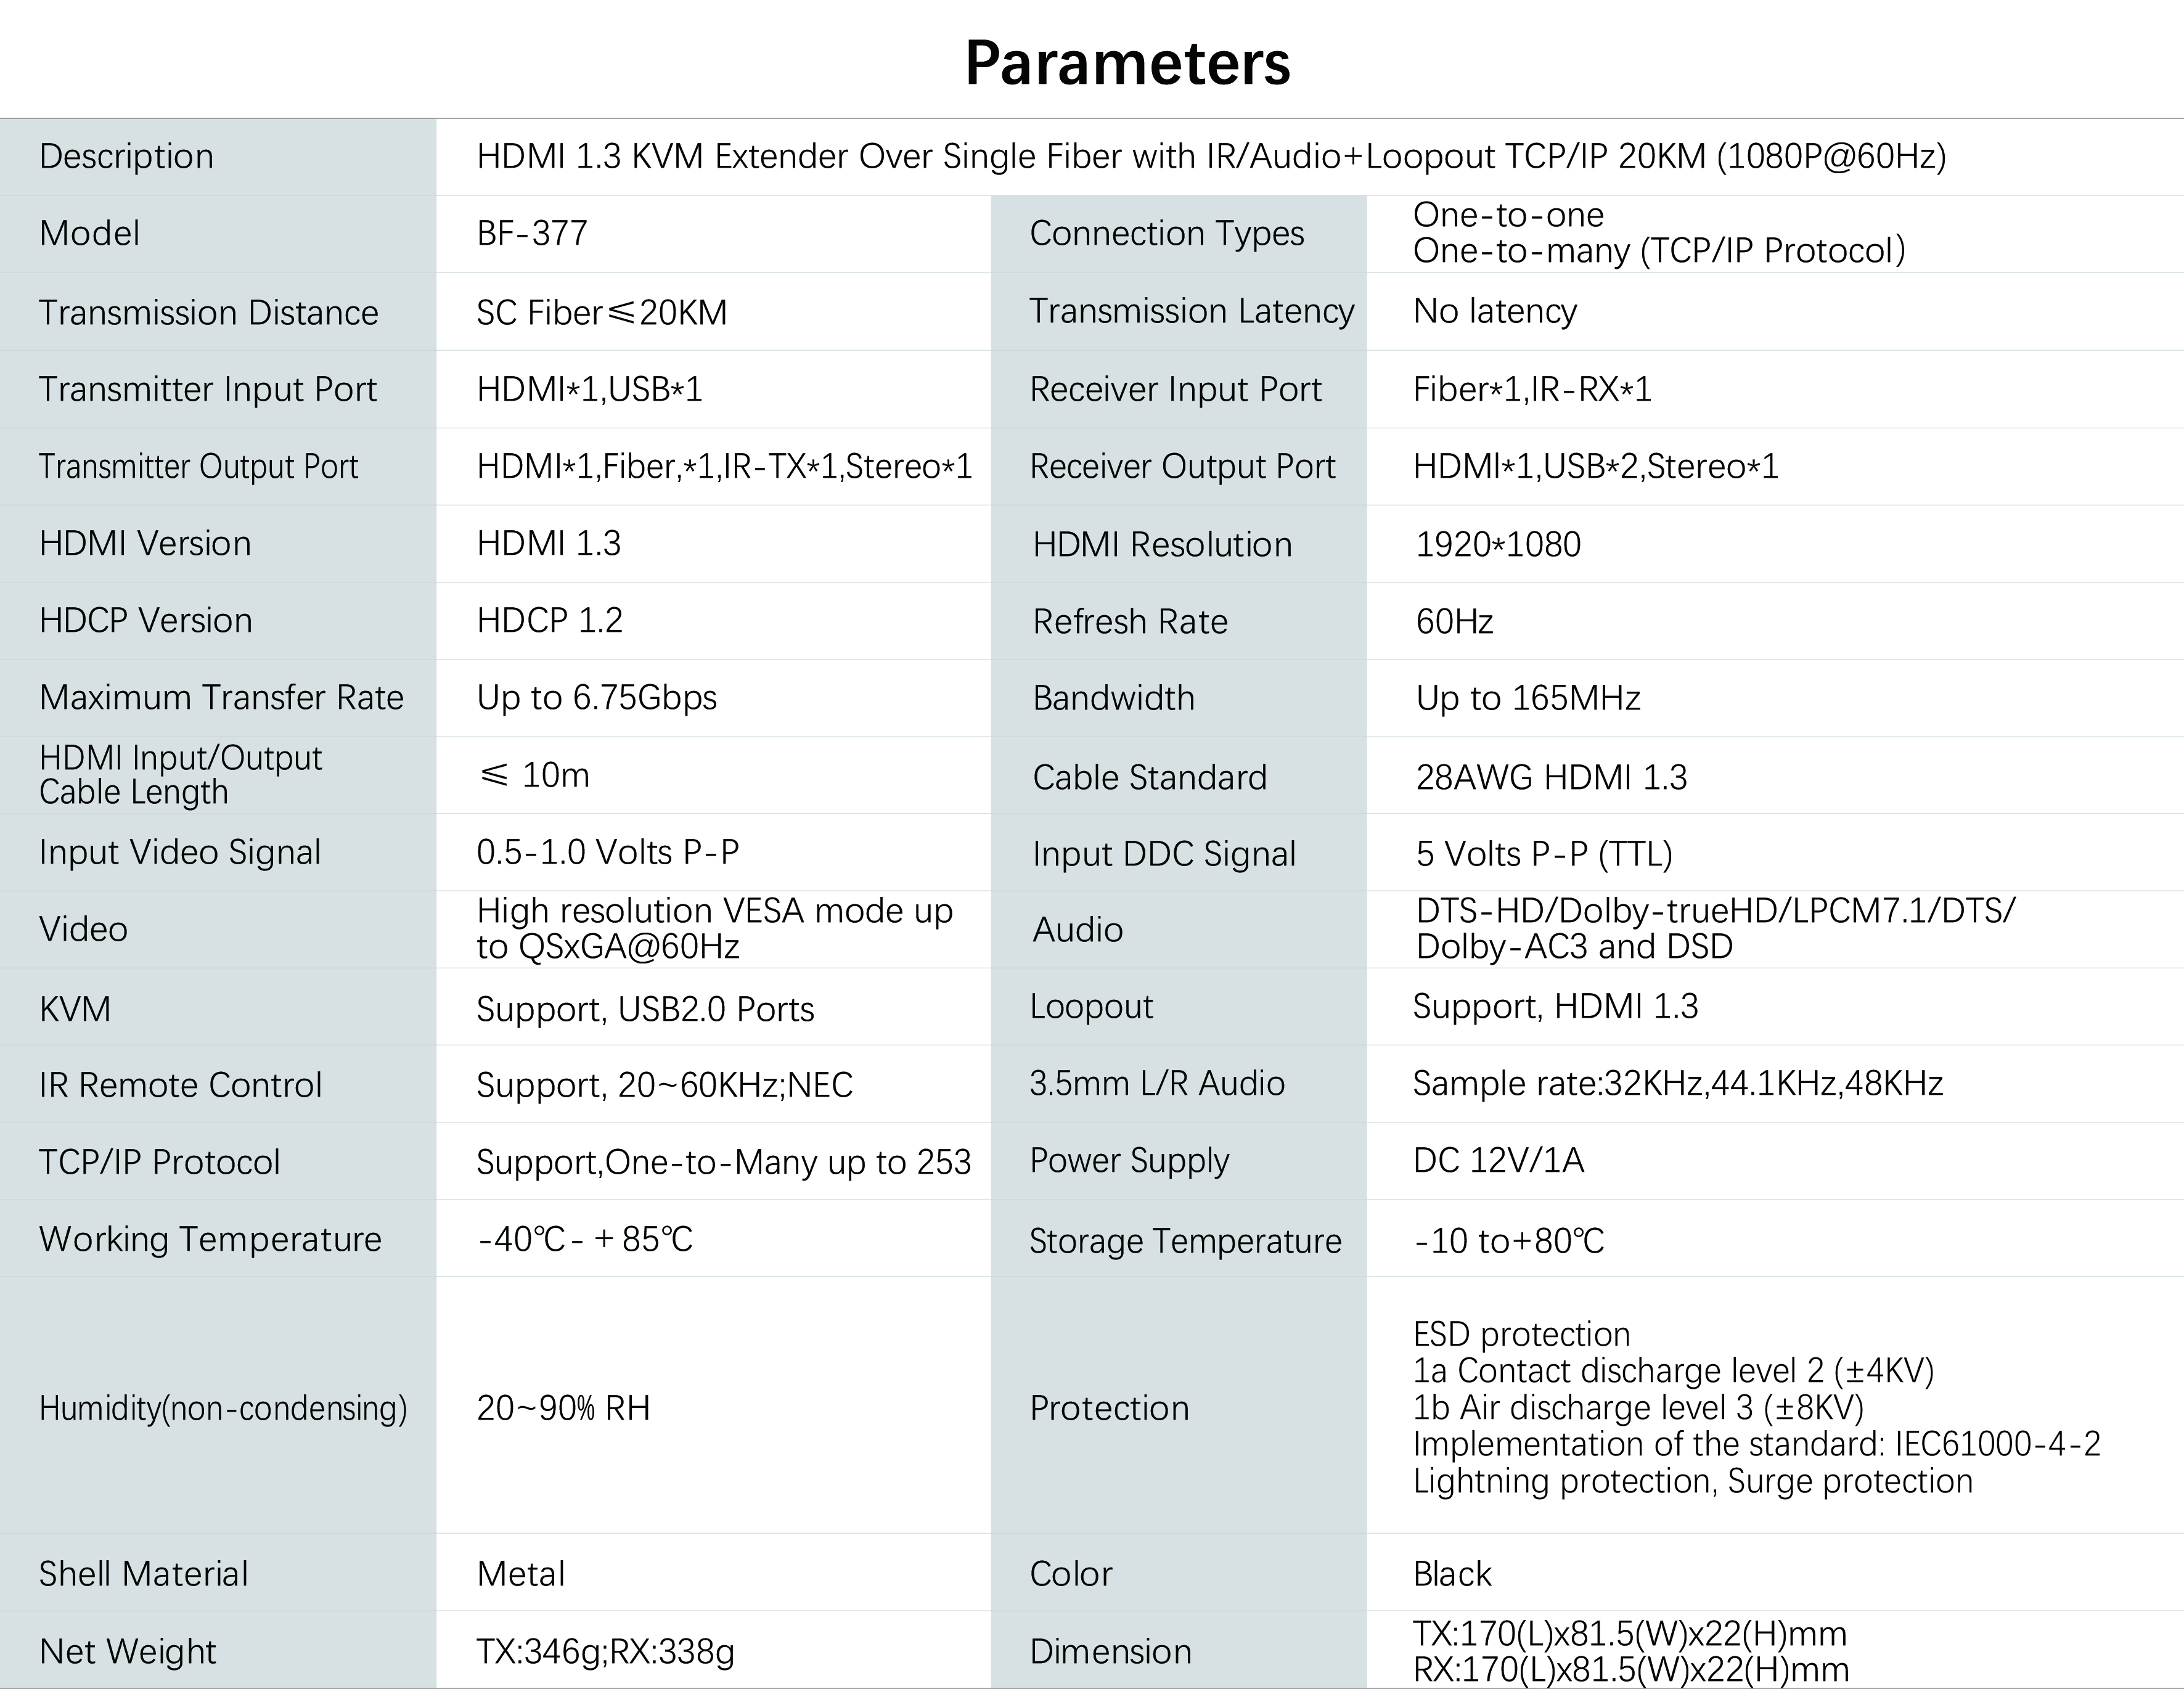Click the BF-377 model value
This screenshot has width=2184, height=1689.
pos(532,233)
